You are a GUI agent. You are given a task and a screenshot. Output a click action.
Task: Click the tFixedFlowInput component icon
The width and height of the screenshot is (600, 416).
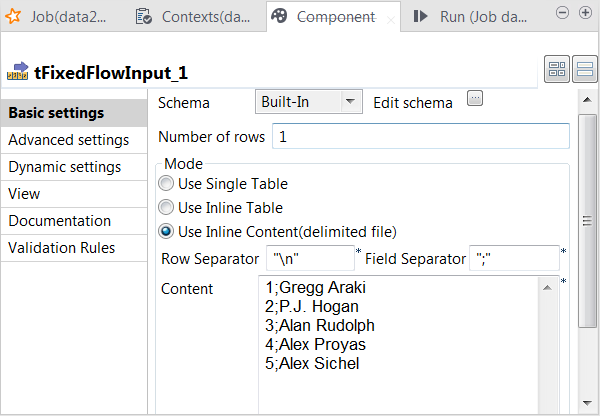[17, 71]
